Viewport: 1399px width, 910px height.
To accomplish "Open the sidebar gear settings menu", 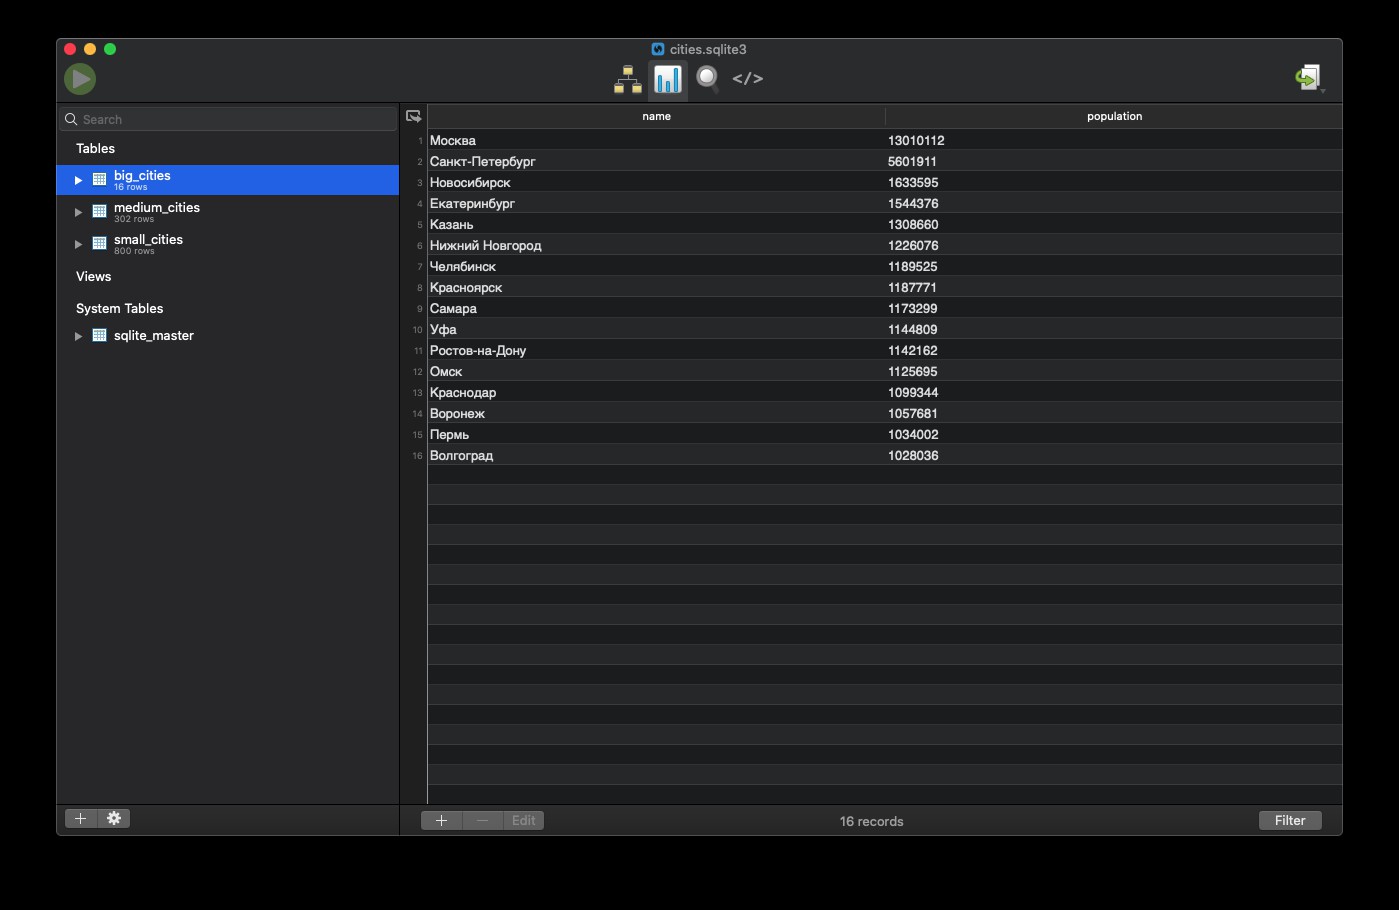I will [114, 818].
